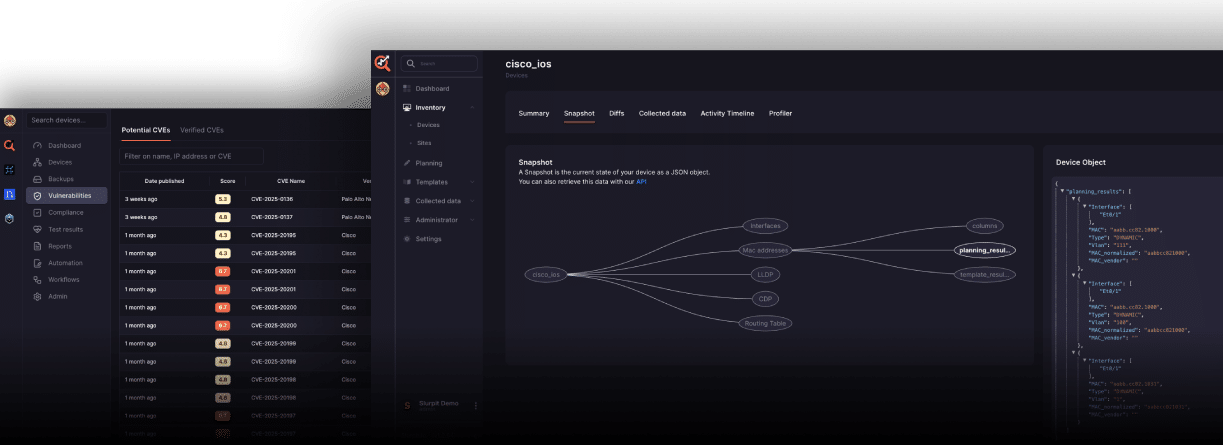This screenshot has width=1223, height=445.
Task: Select the columns graph node
Action: click(985, 226)
